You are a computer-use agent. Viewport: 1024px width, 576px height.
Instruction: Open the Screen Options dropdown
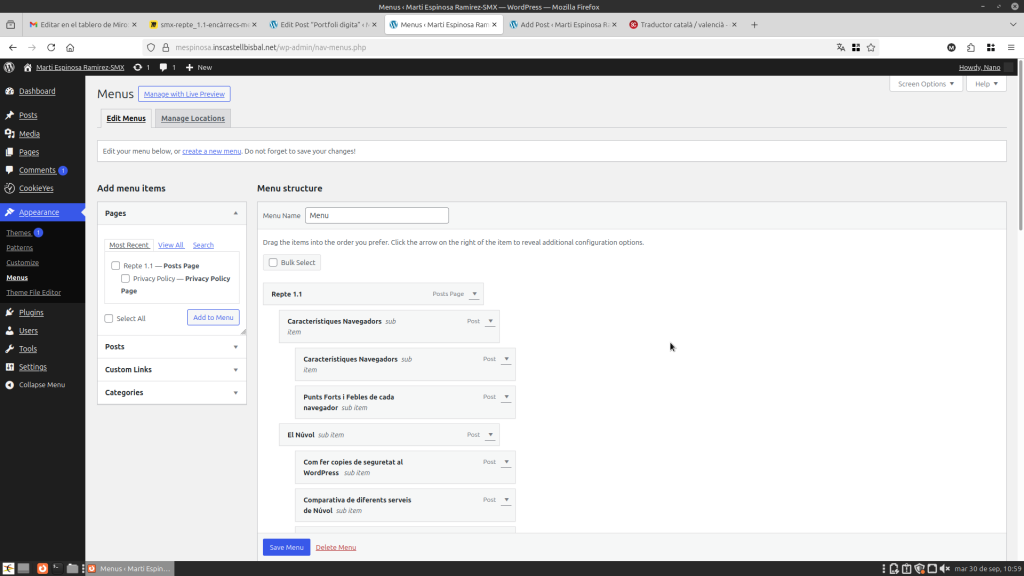coord(925,84)
